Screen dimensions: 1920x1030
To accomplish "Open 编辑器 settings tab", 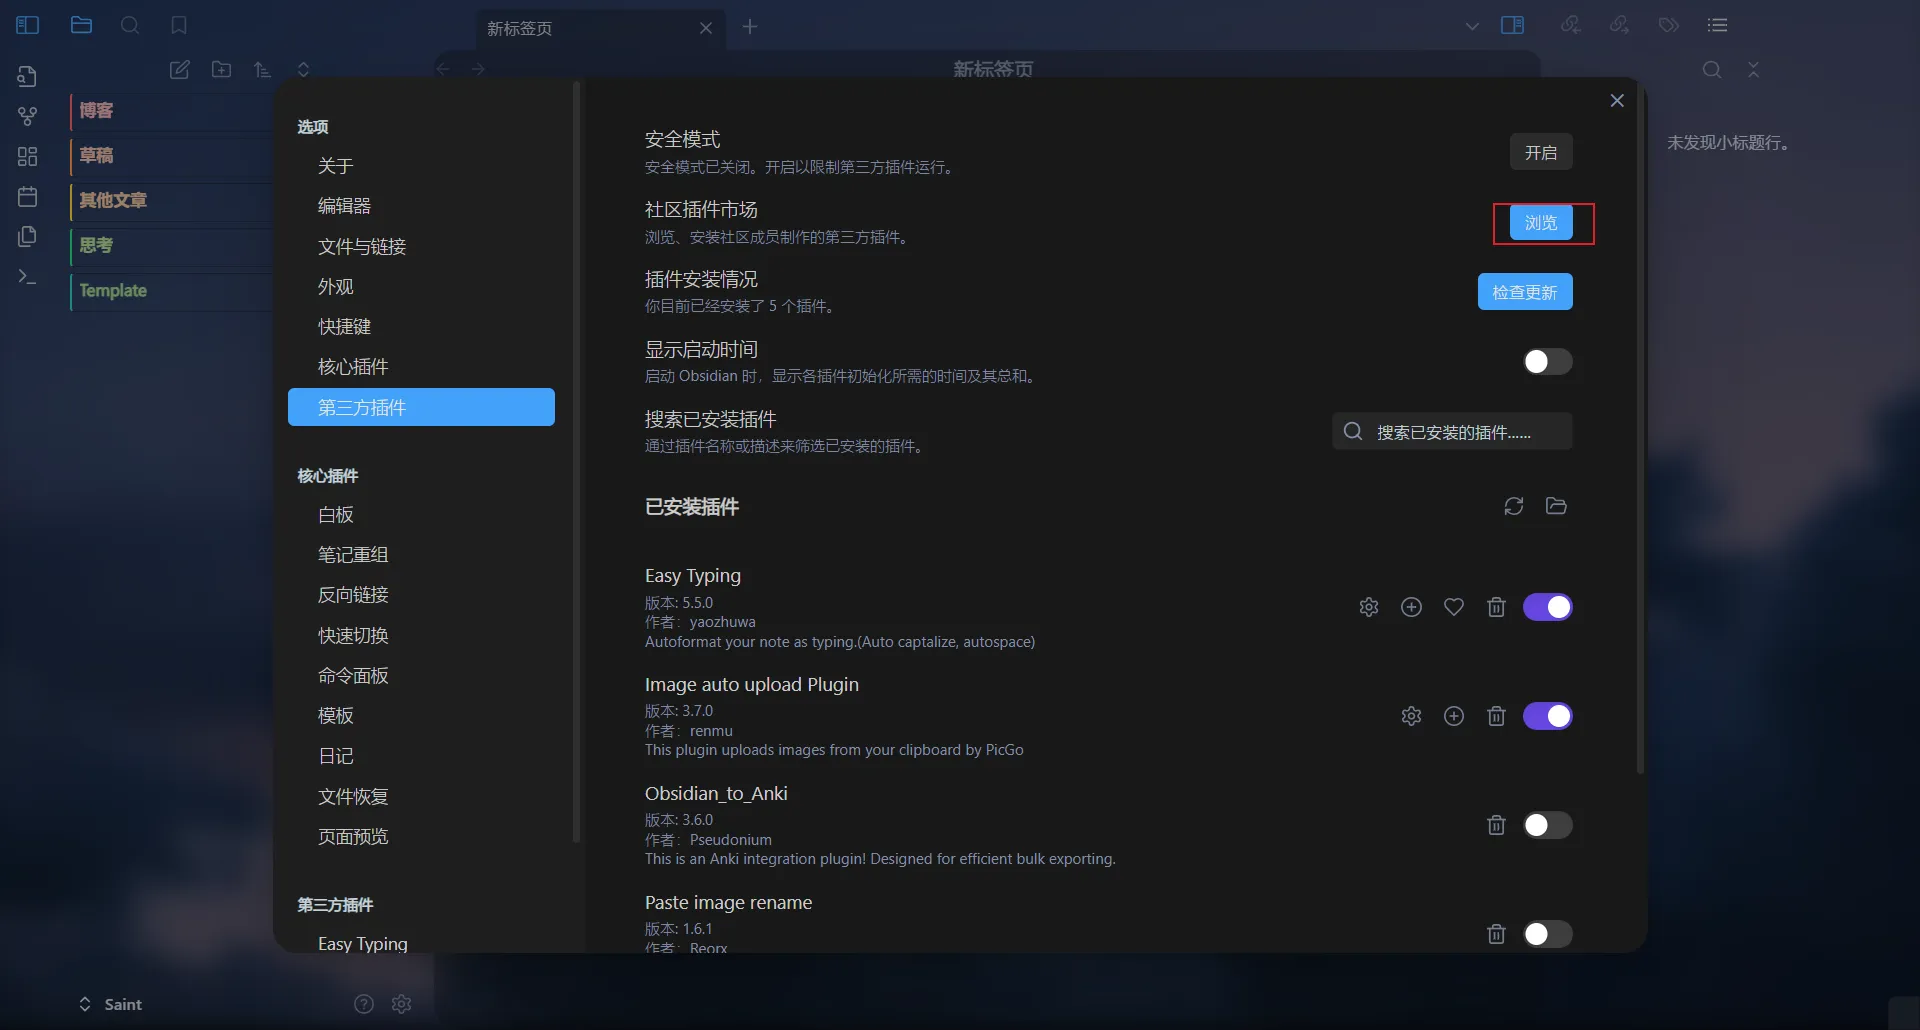I will point(421,206).
